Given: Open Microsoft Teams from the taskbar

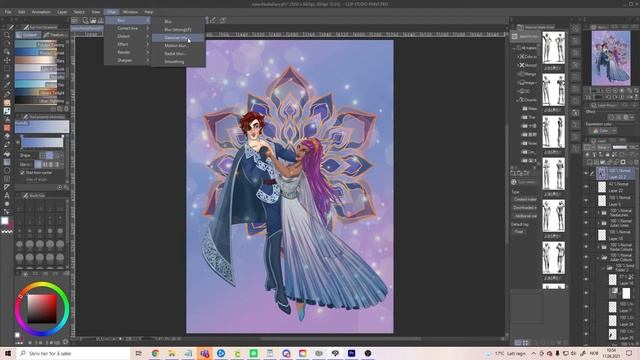Looking at the screenshot, I should click(x=204, y=353).
